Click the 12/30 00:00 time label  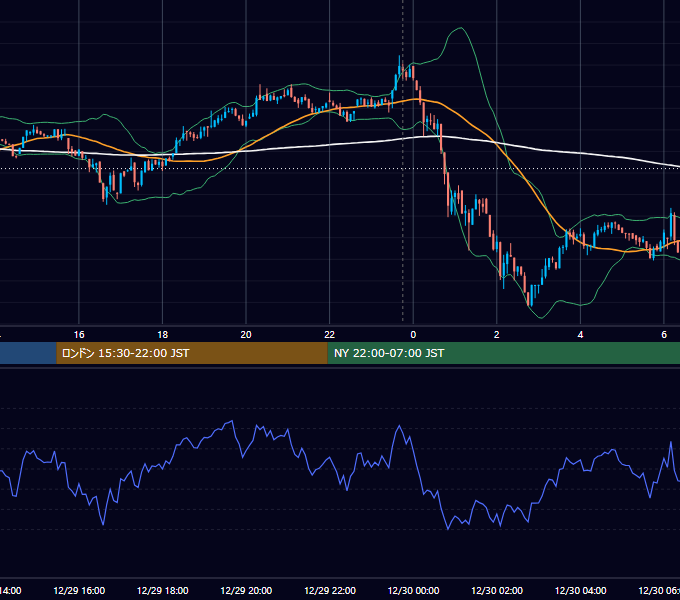(x=413, y=590)
